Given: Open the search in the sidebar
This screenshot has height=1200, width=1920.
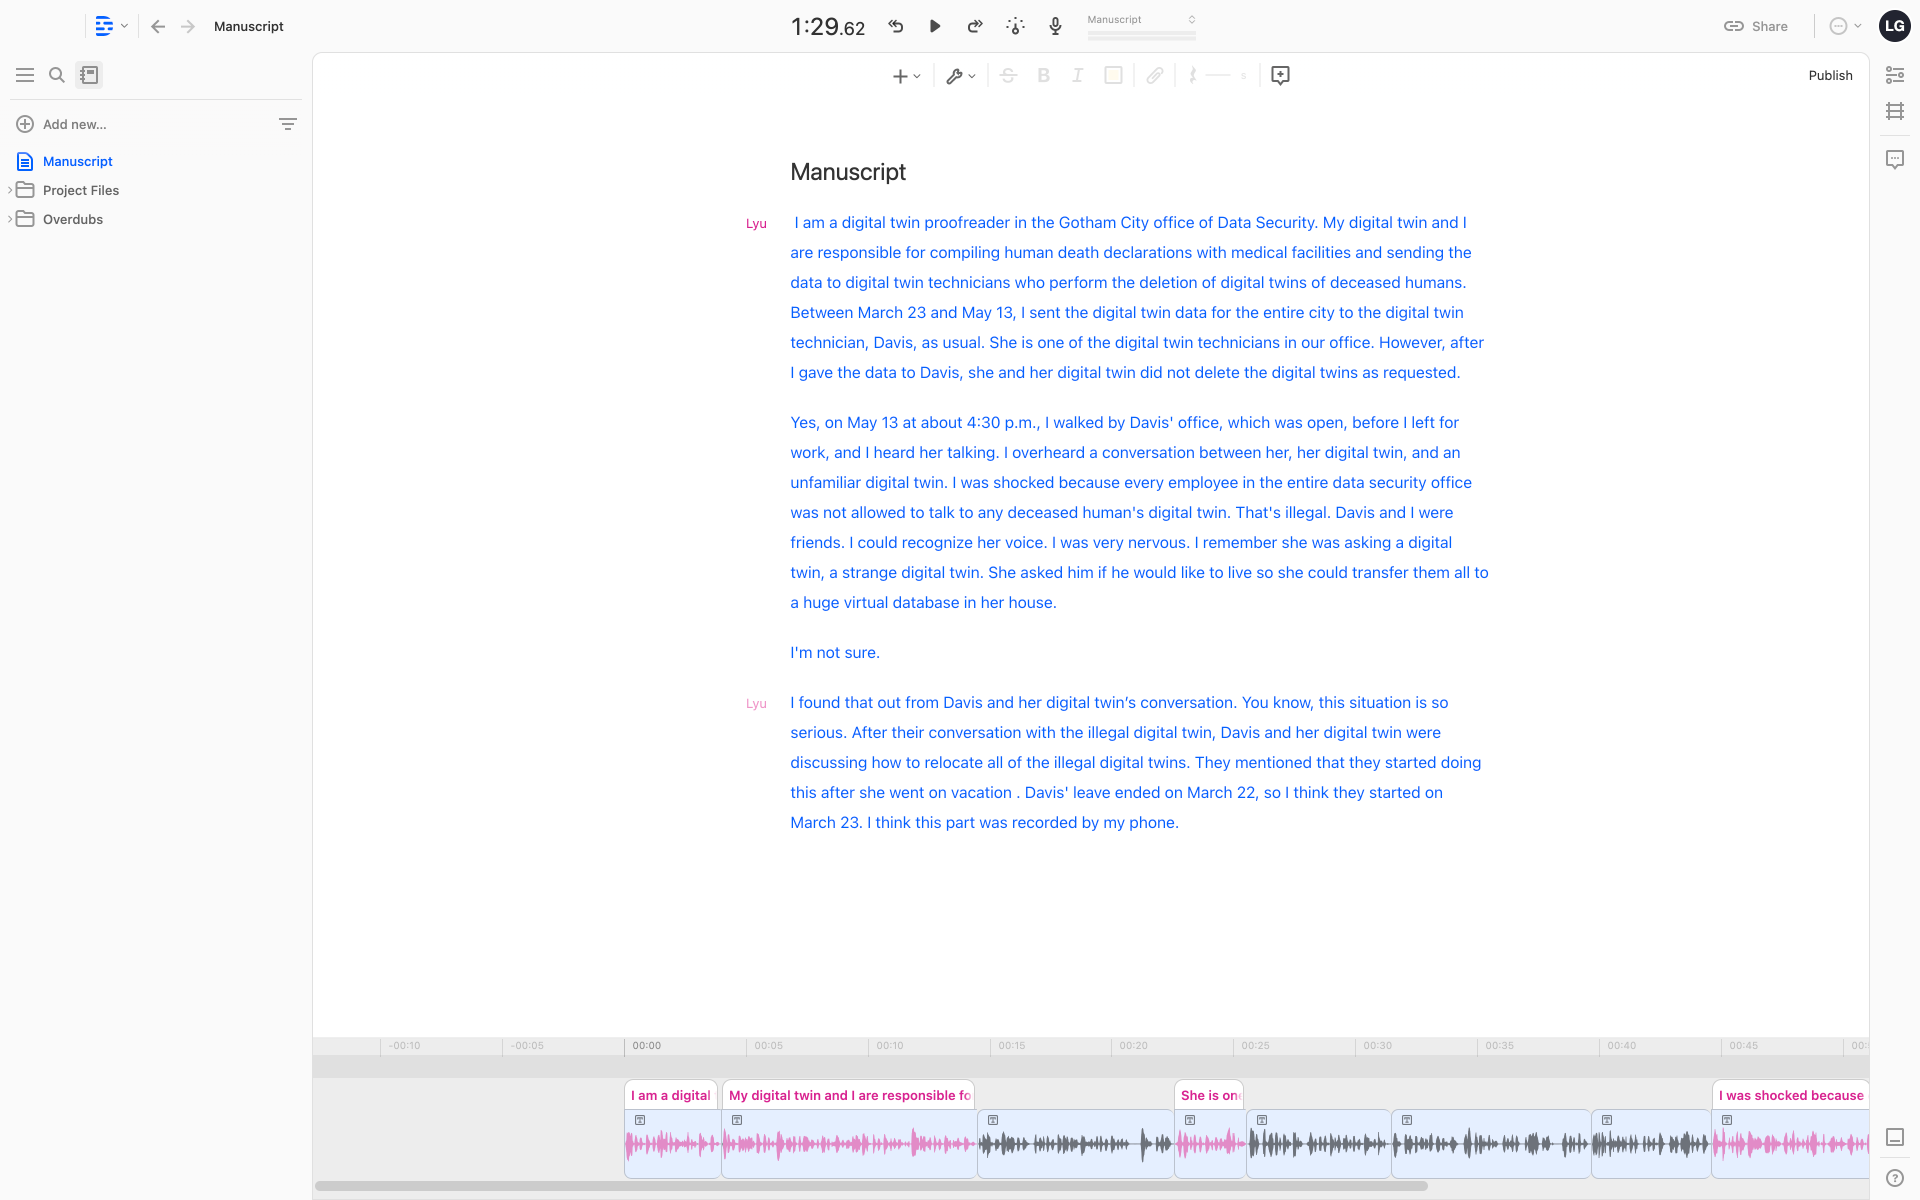Looking at the screenshot, I should pyautogui.click(x=57, y=75).
